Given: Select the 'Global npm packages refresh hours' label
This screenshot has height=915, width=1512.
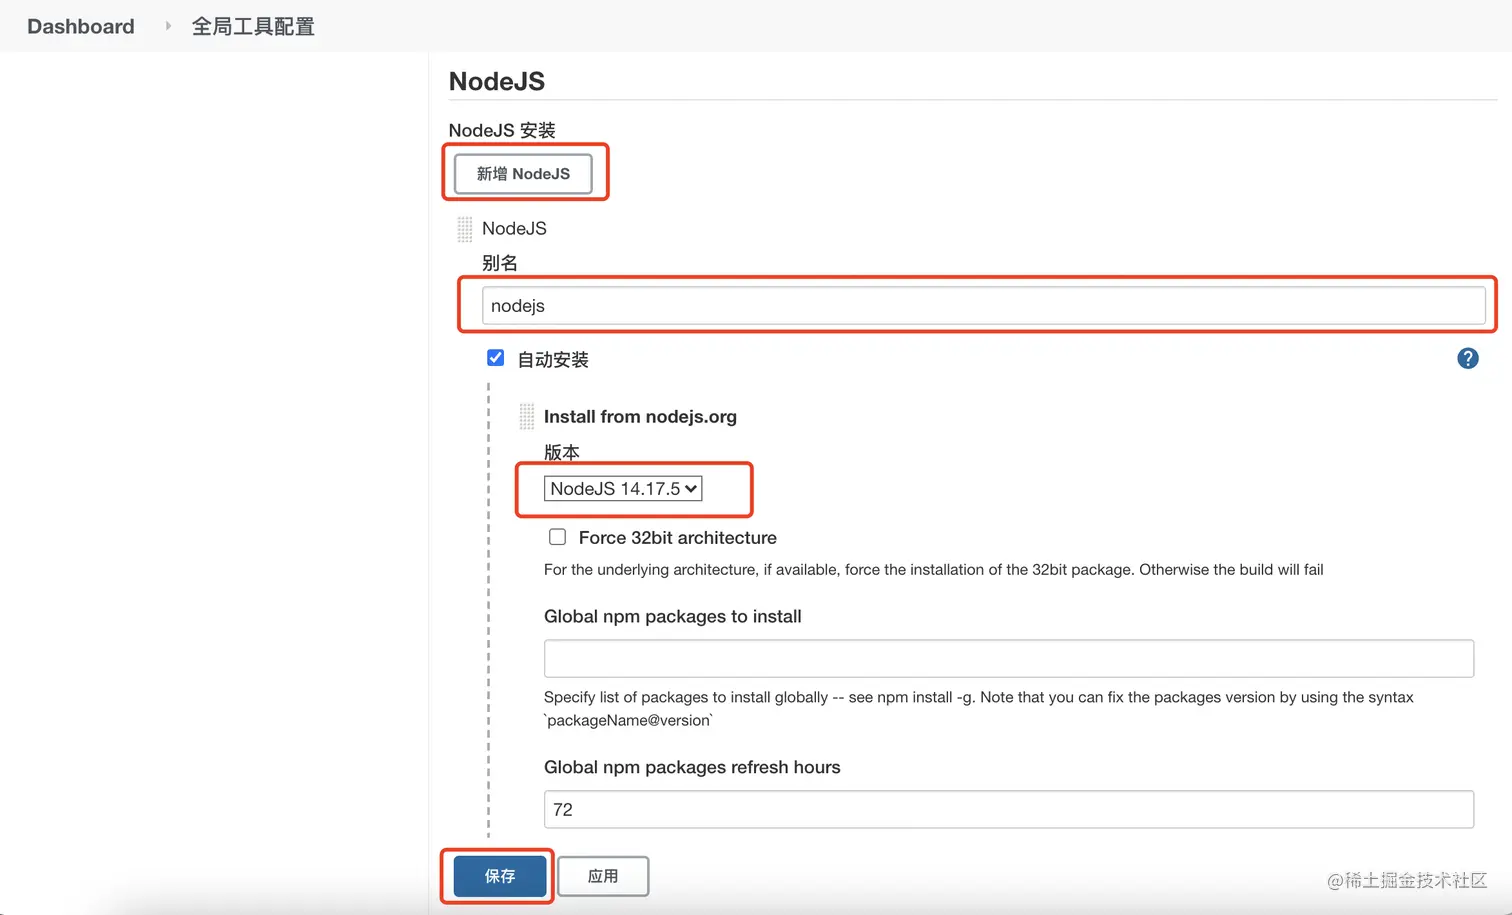Looking at the screenshot, I should coord(692,767).
